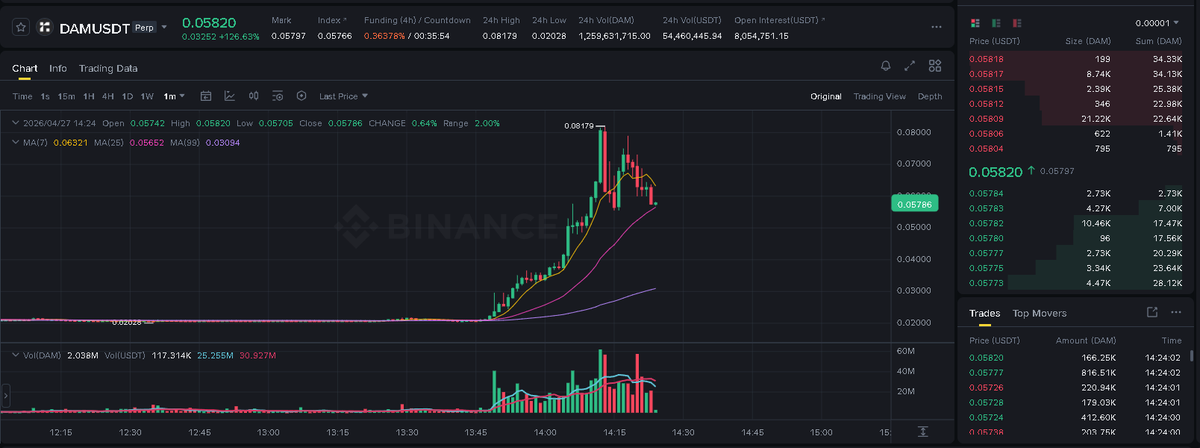Screen dimensions: 1200x448
Task: Click the order book mid price 0.05820
Action: 995,171
